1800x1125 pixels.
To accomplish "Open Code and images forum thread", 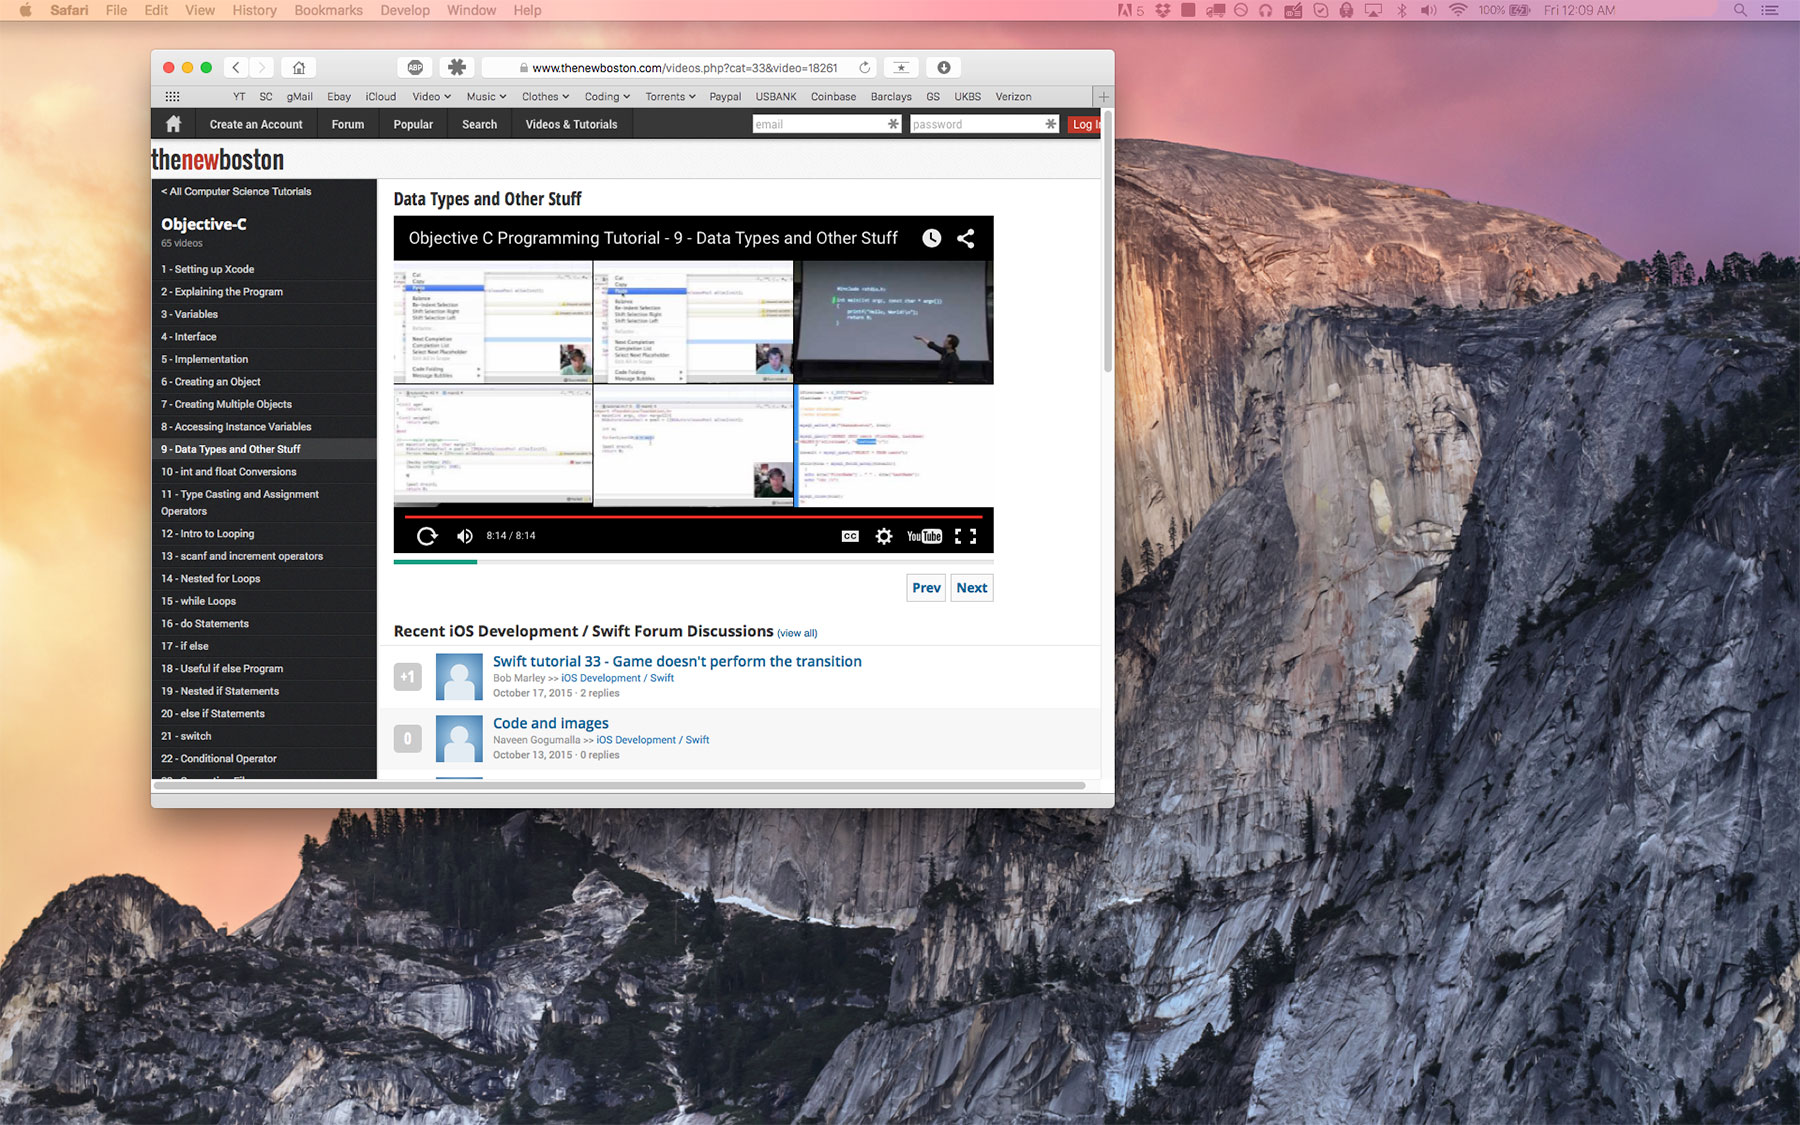I will pyautogui.click(x=550, y=723).
